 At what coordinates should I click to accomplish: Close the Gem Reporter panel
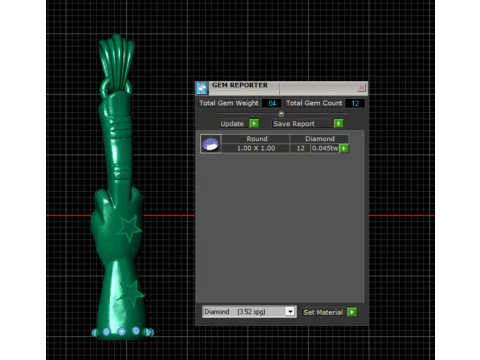[362, 88]
